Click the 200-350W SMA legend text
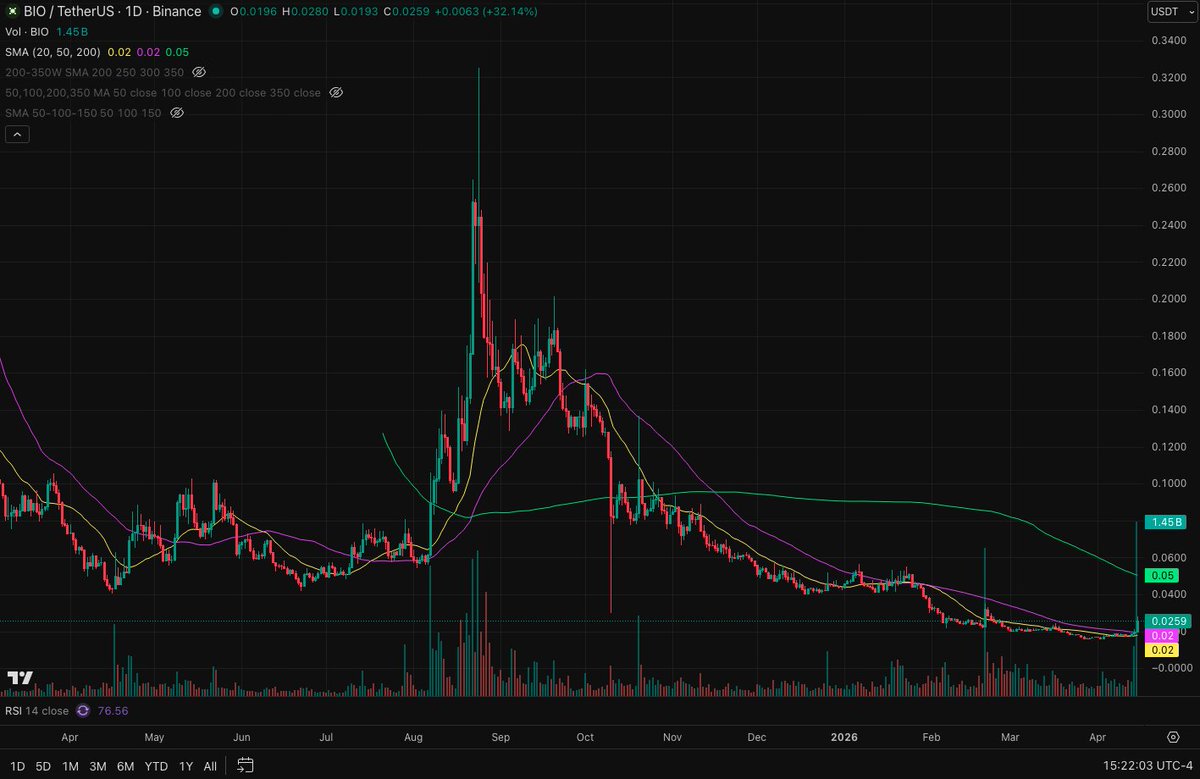This screenshot has width=1200, height=779. click(95, 72)
